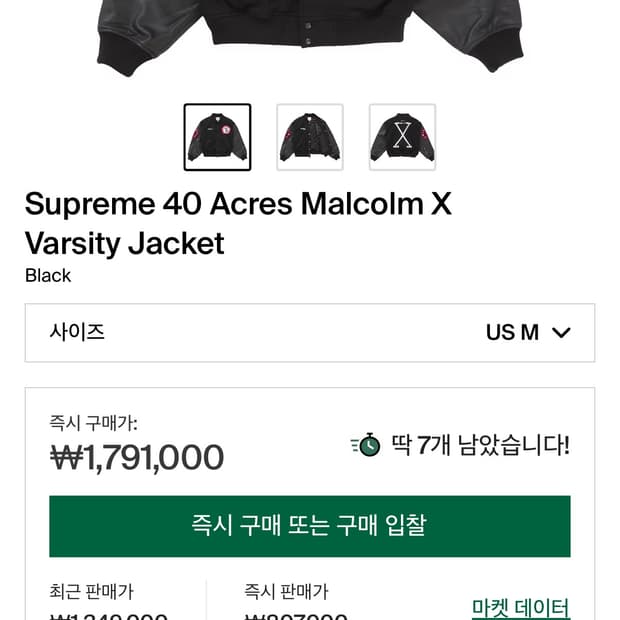Click the Black colorway text
620x620 pixels.
coord(48,275)
